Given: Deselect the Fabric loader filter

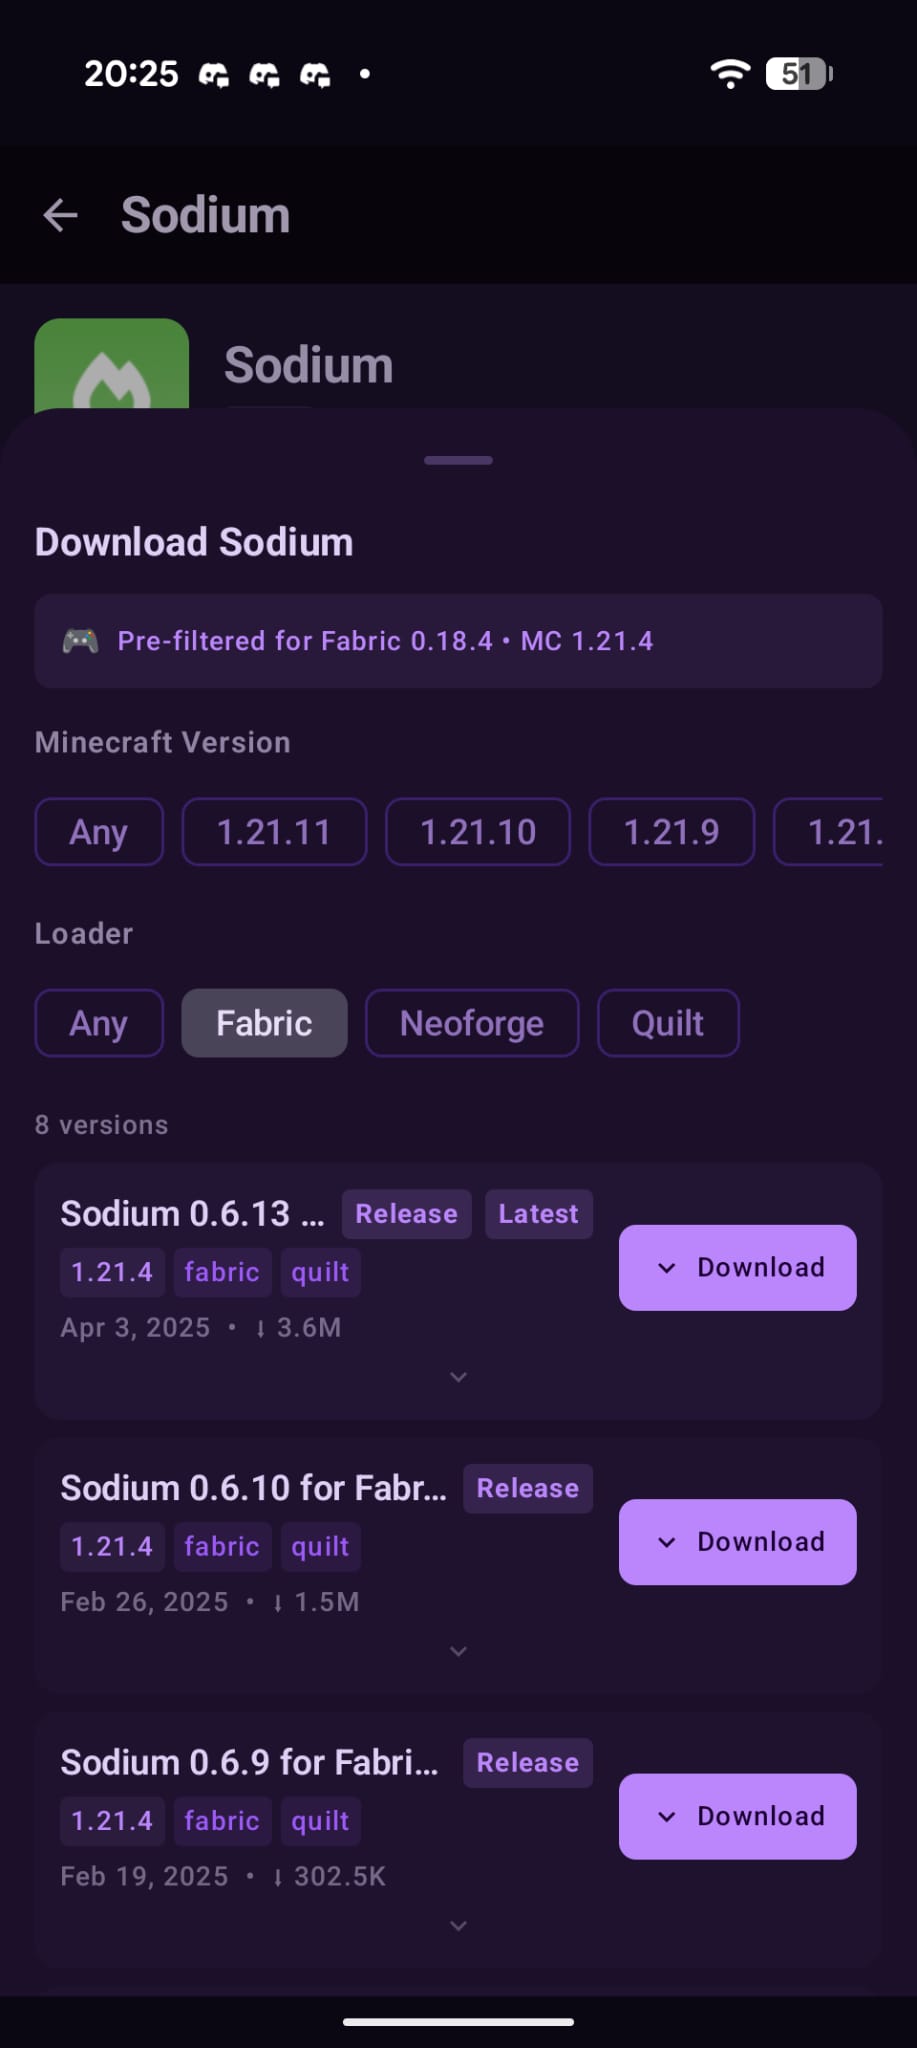Looking at the screenshot, I should point(263,1023).
